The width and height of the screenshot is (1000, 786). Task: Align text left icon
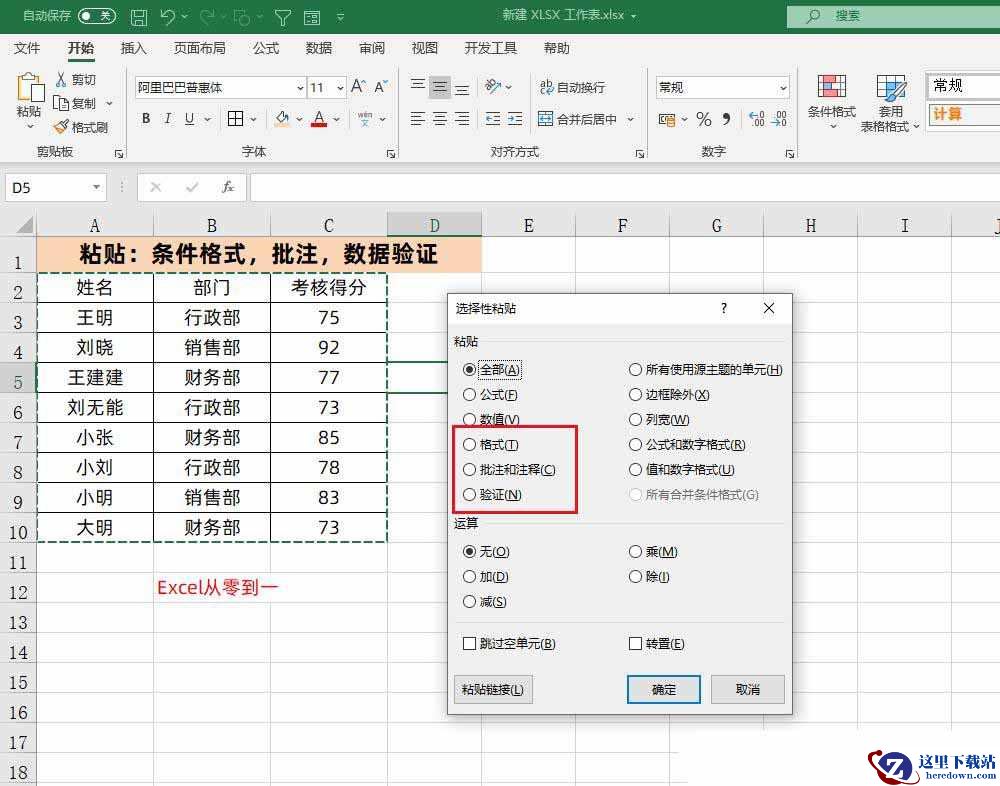pos(418,119)
